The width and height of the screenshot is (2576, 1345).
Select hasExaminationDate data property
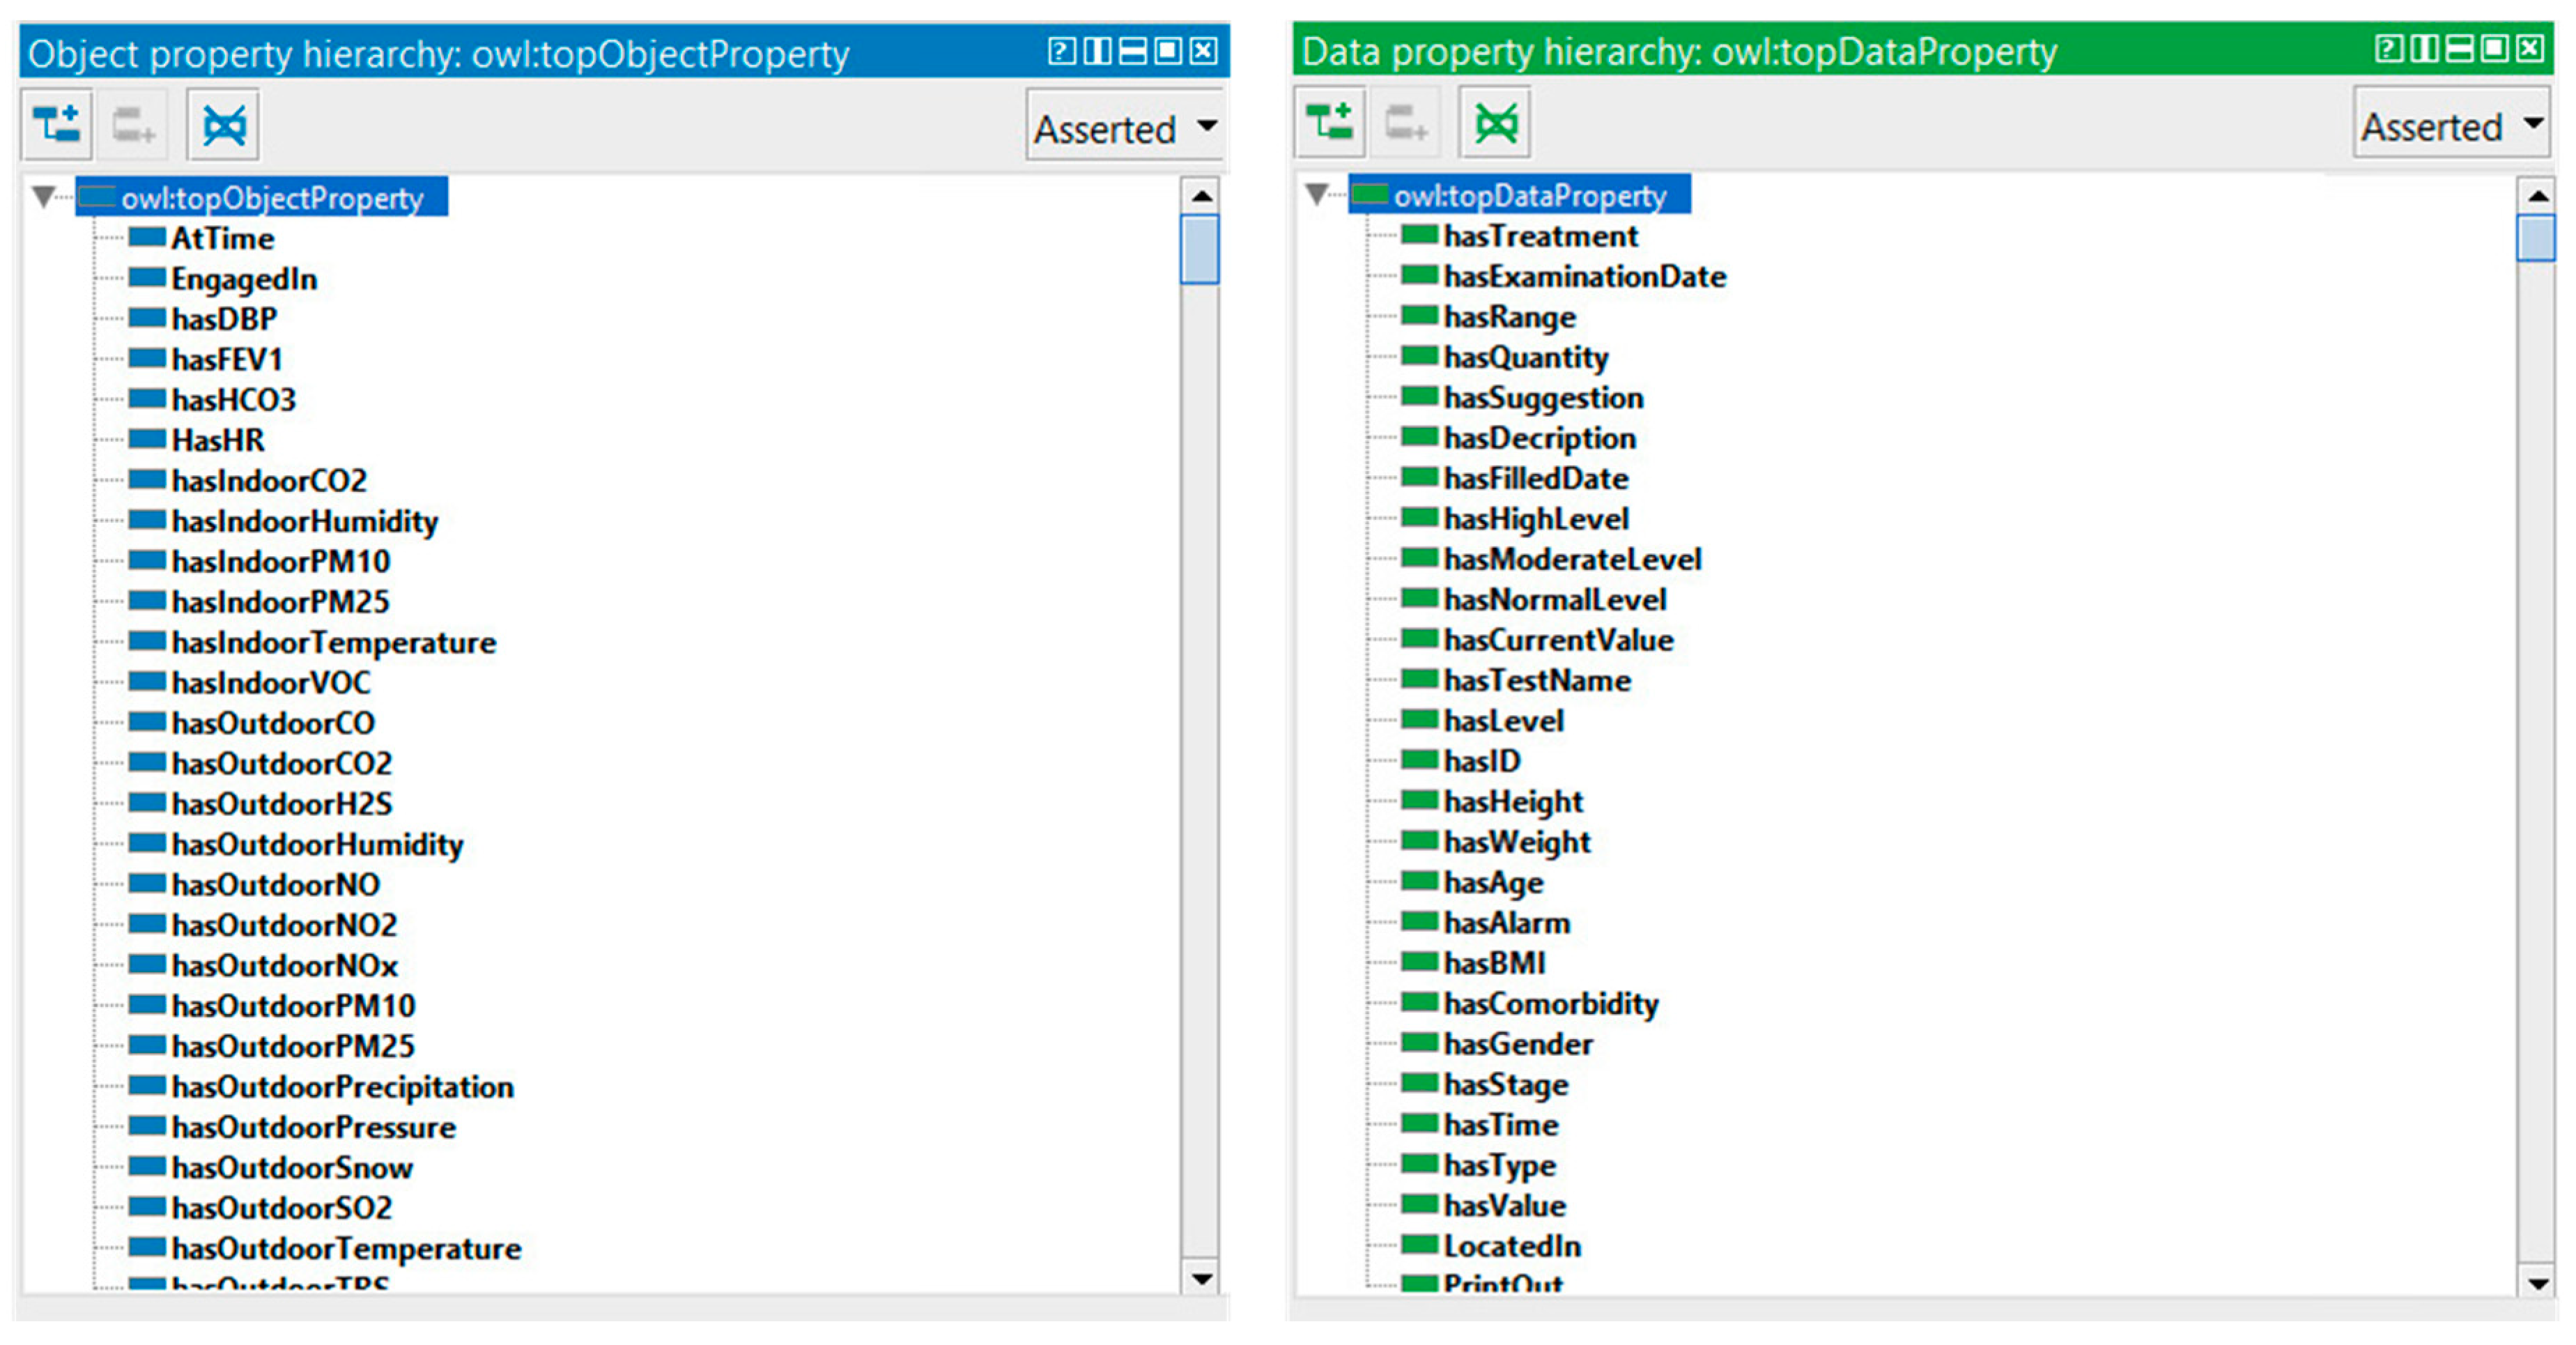point(1584,277)
